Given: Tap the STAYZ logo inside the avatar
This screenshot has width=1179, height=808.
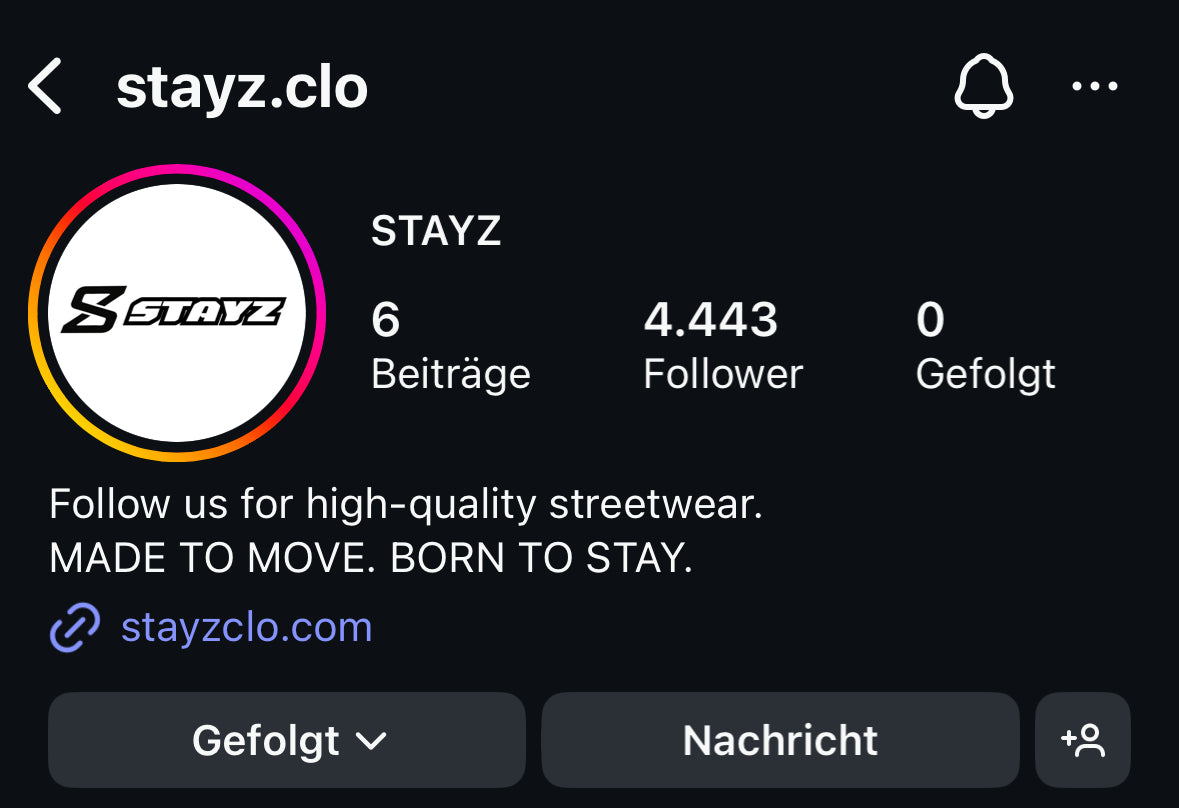Looking at the screenshot, I should pos(174,309).
